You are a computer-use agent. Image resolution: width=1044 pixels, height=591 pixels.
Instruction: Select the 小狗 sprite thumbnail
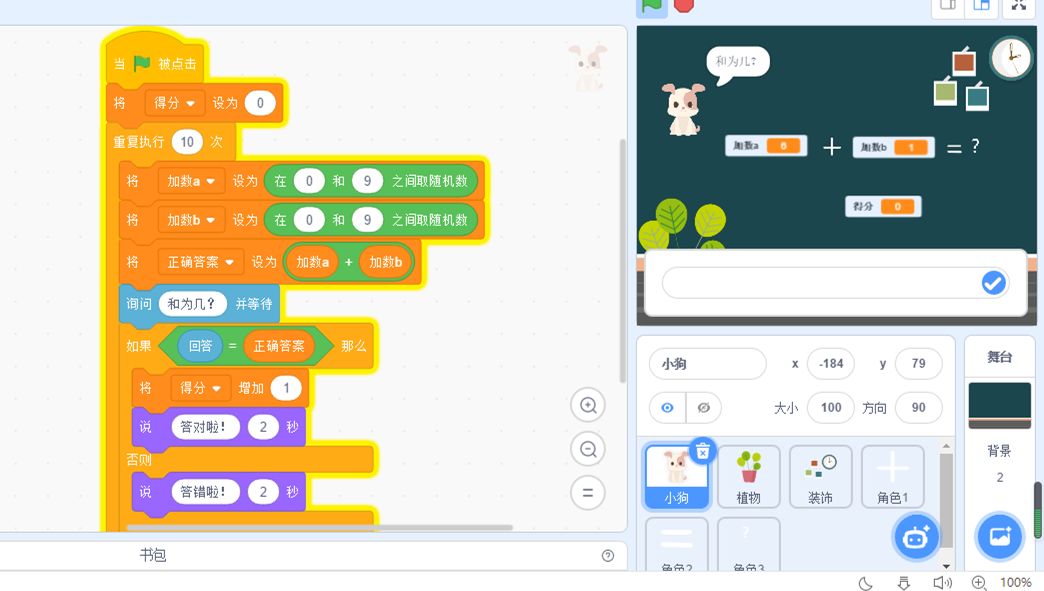[x=676, y=477]
